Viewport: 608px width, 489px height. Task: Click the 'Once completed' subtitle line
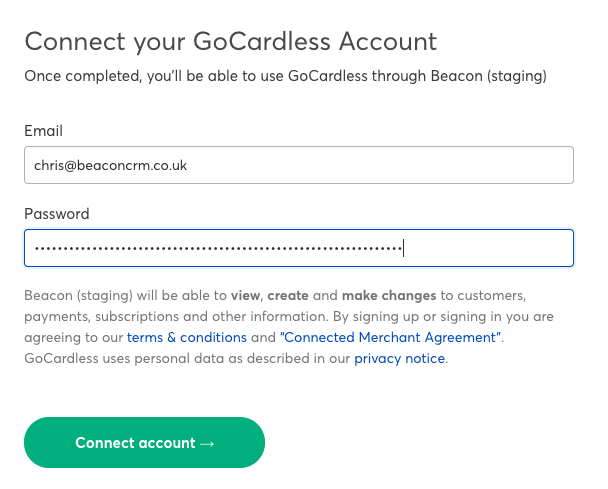click(285, 76)
